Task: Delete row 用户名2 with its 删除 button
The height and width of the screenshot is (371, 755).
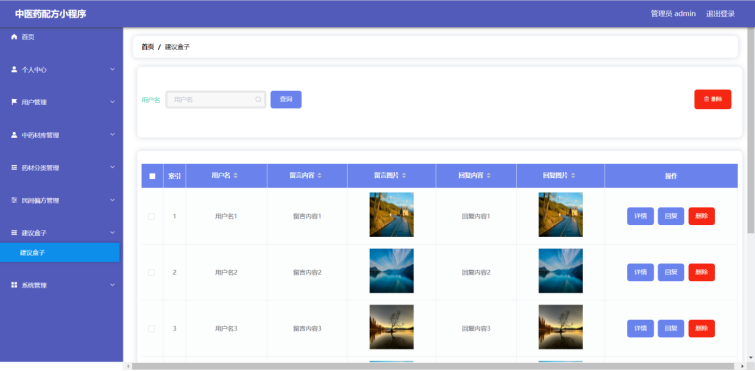Action: coord(702,272)
